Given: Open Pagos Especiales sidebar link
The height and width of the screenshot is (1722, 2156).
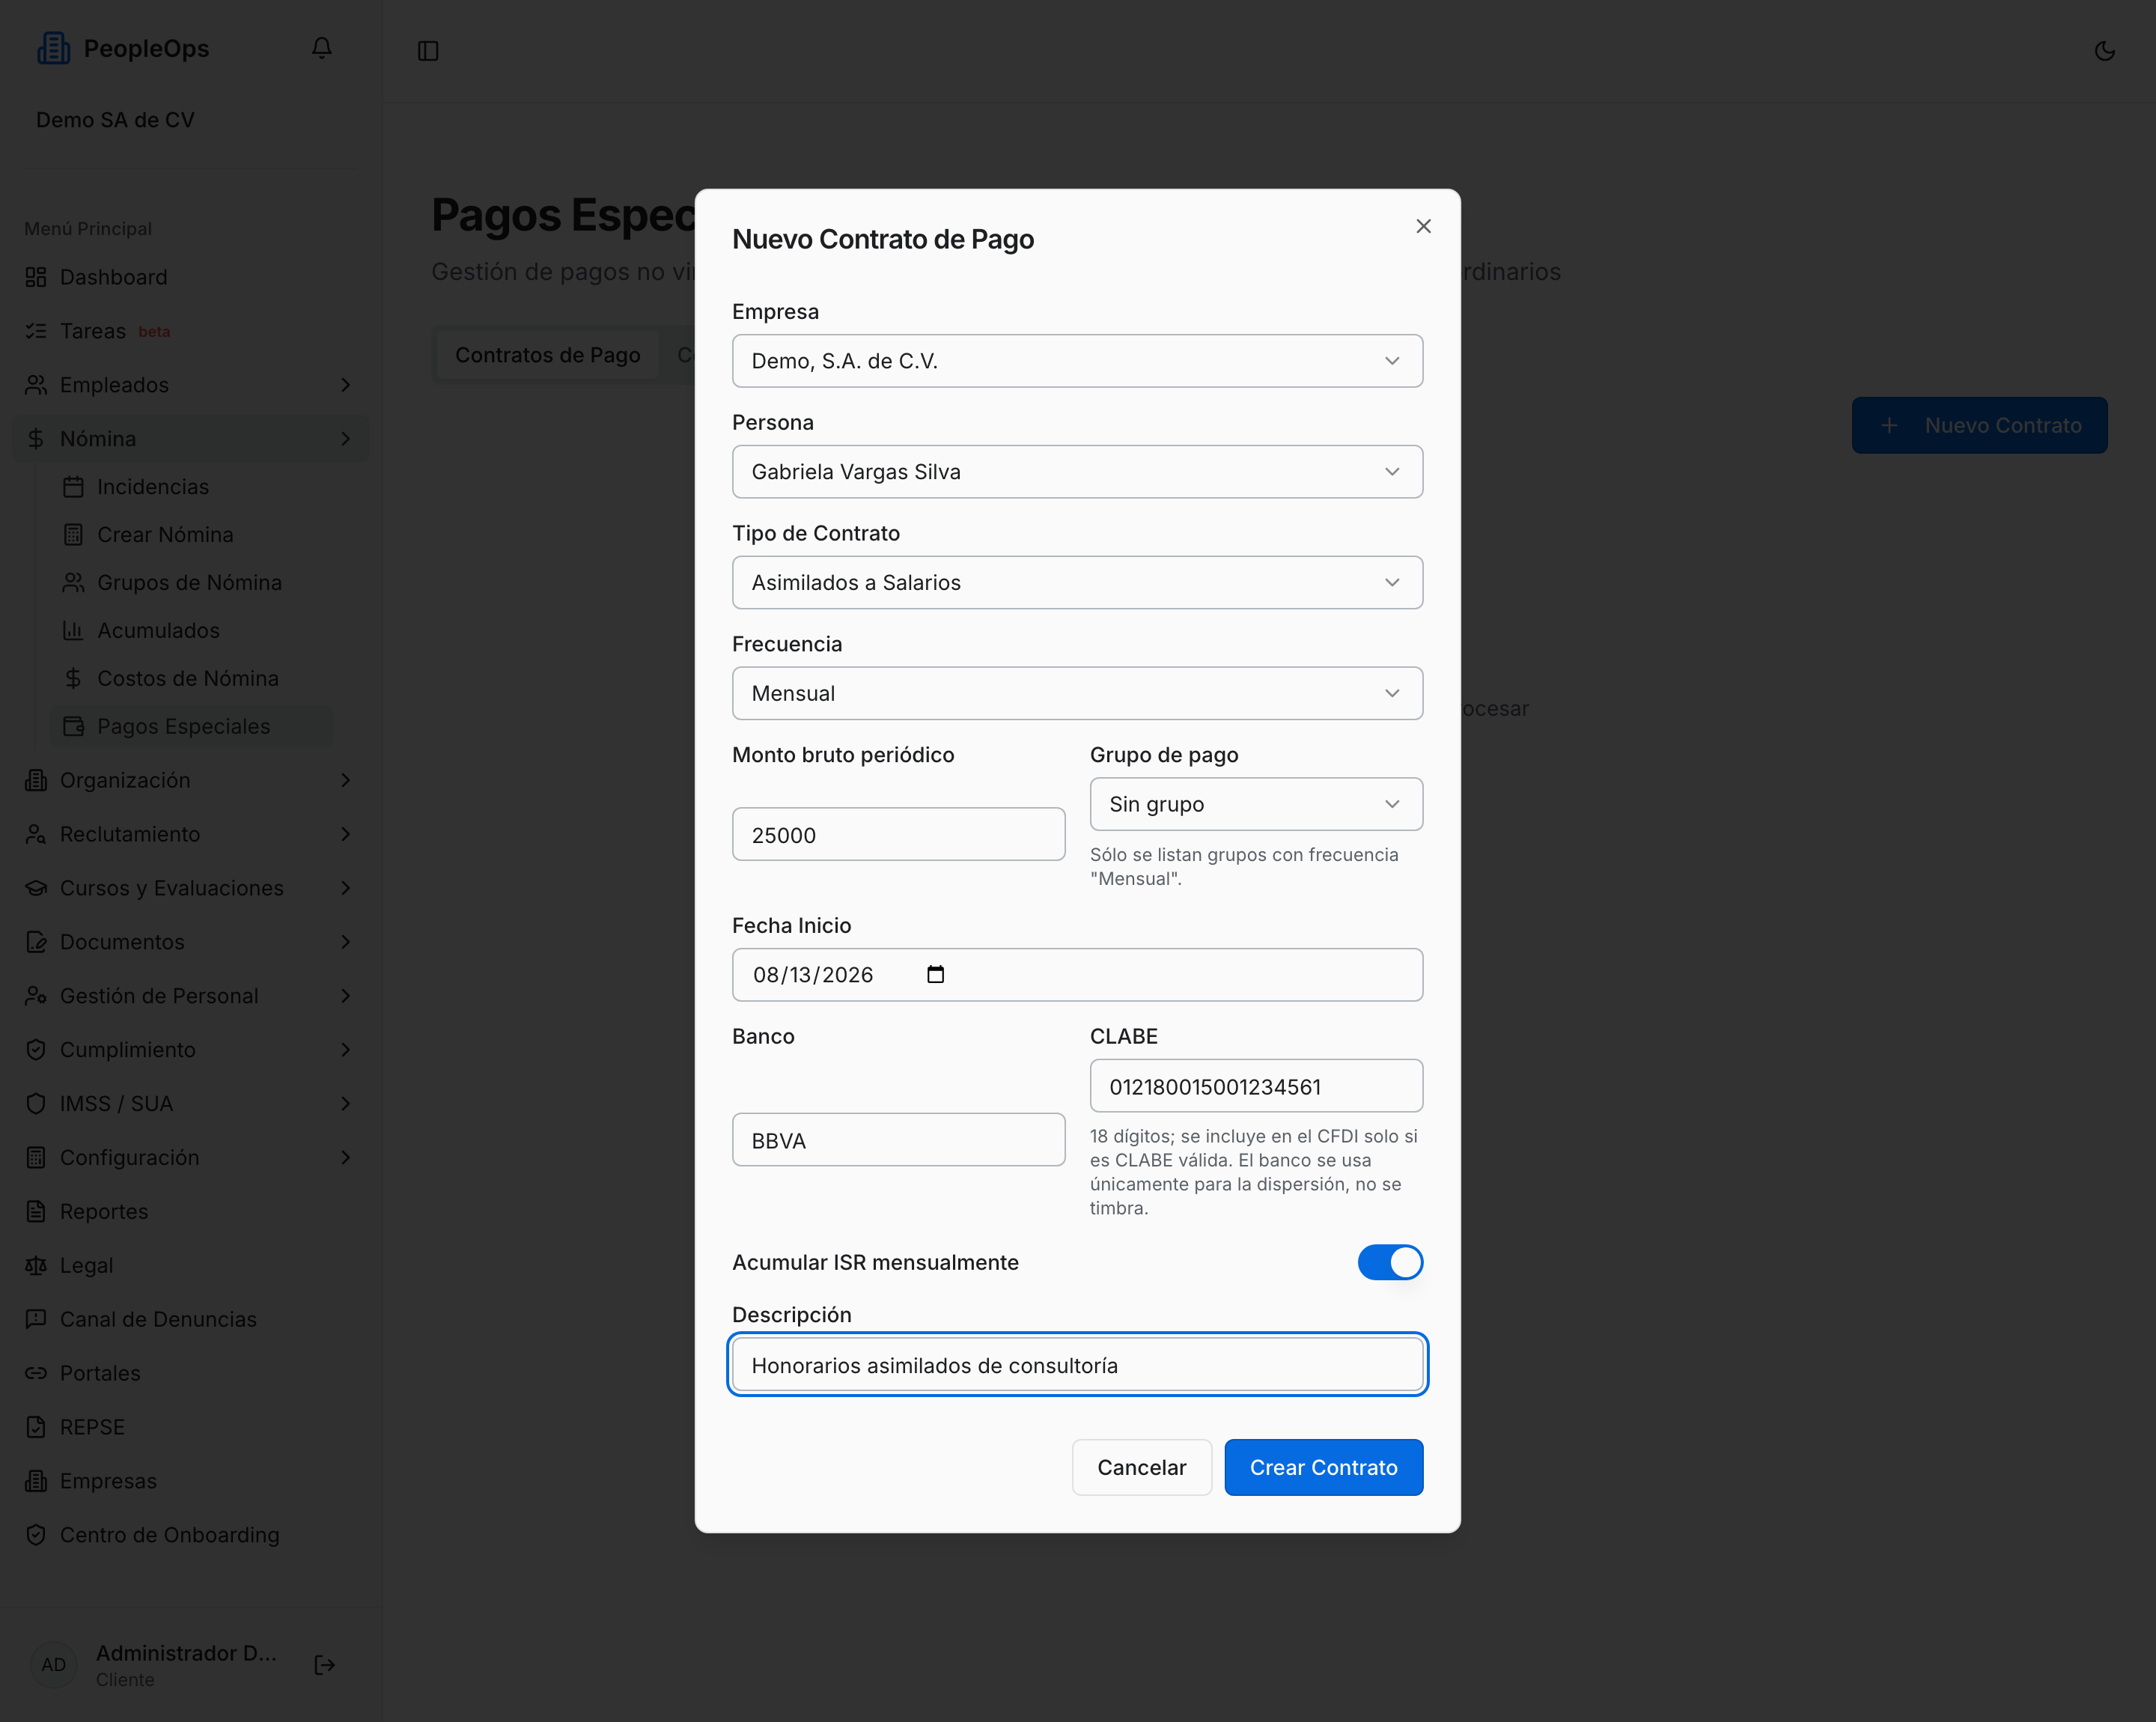Looking at the screenshot, I should tap(192, 727).
